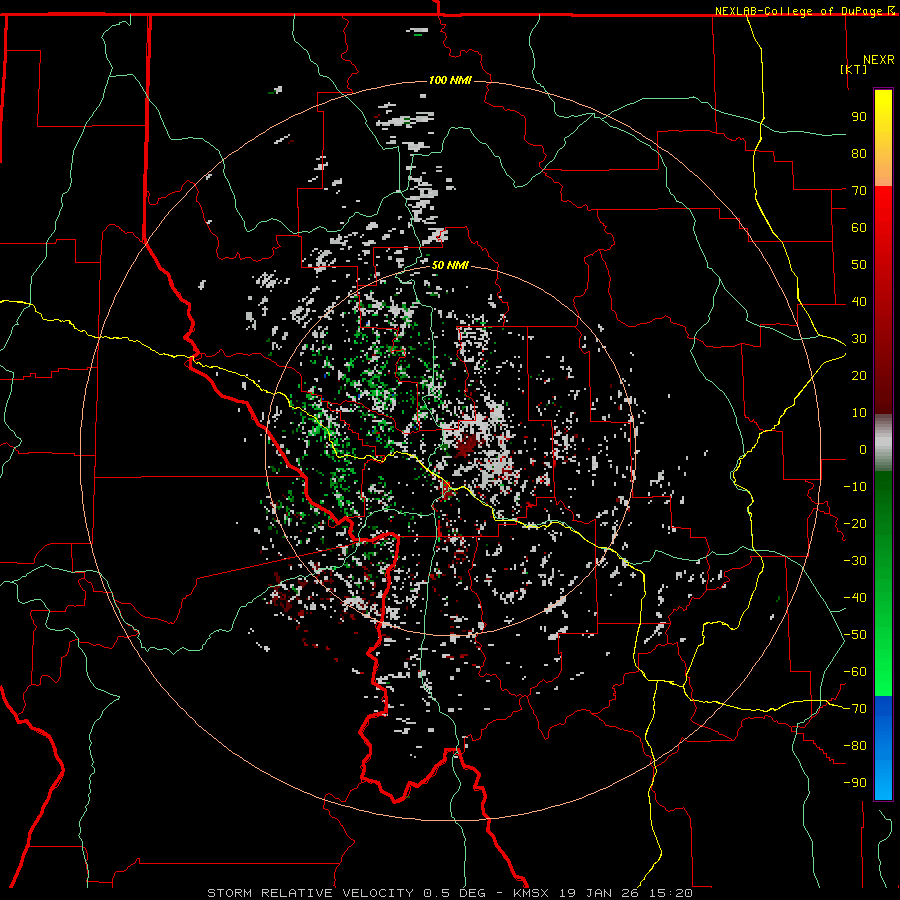Click the -70 value on velocity scale
Image resolution: width=900 pixels, height=900 pixels.
coord(855,709)
